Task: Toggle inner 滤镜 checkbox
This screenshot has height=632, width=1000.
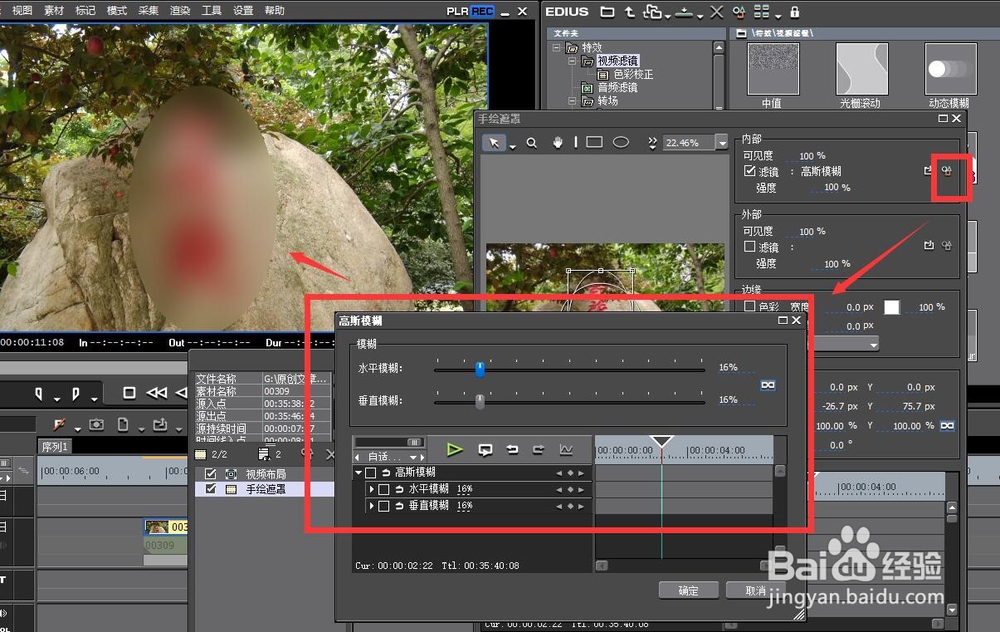Action: 750,171
